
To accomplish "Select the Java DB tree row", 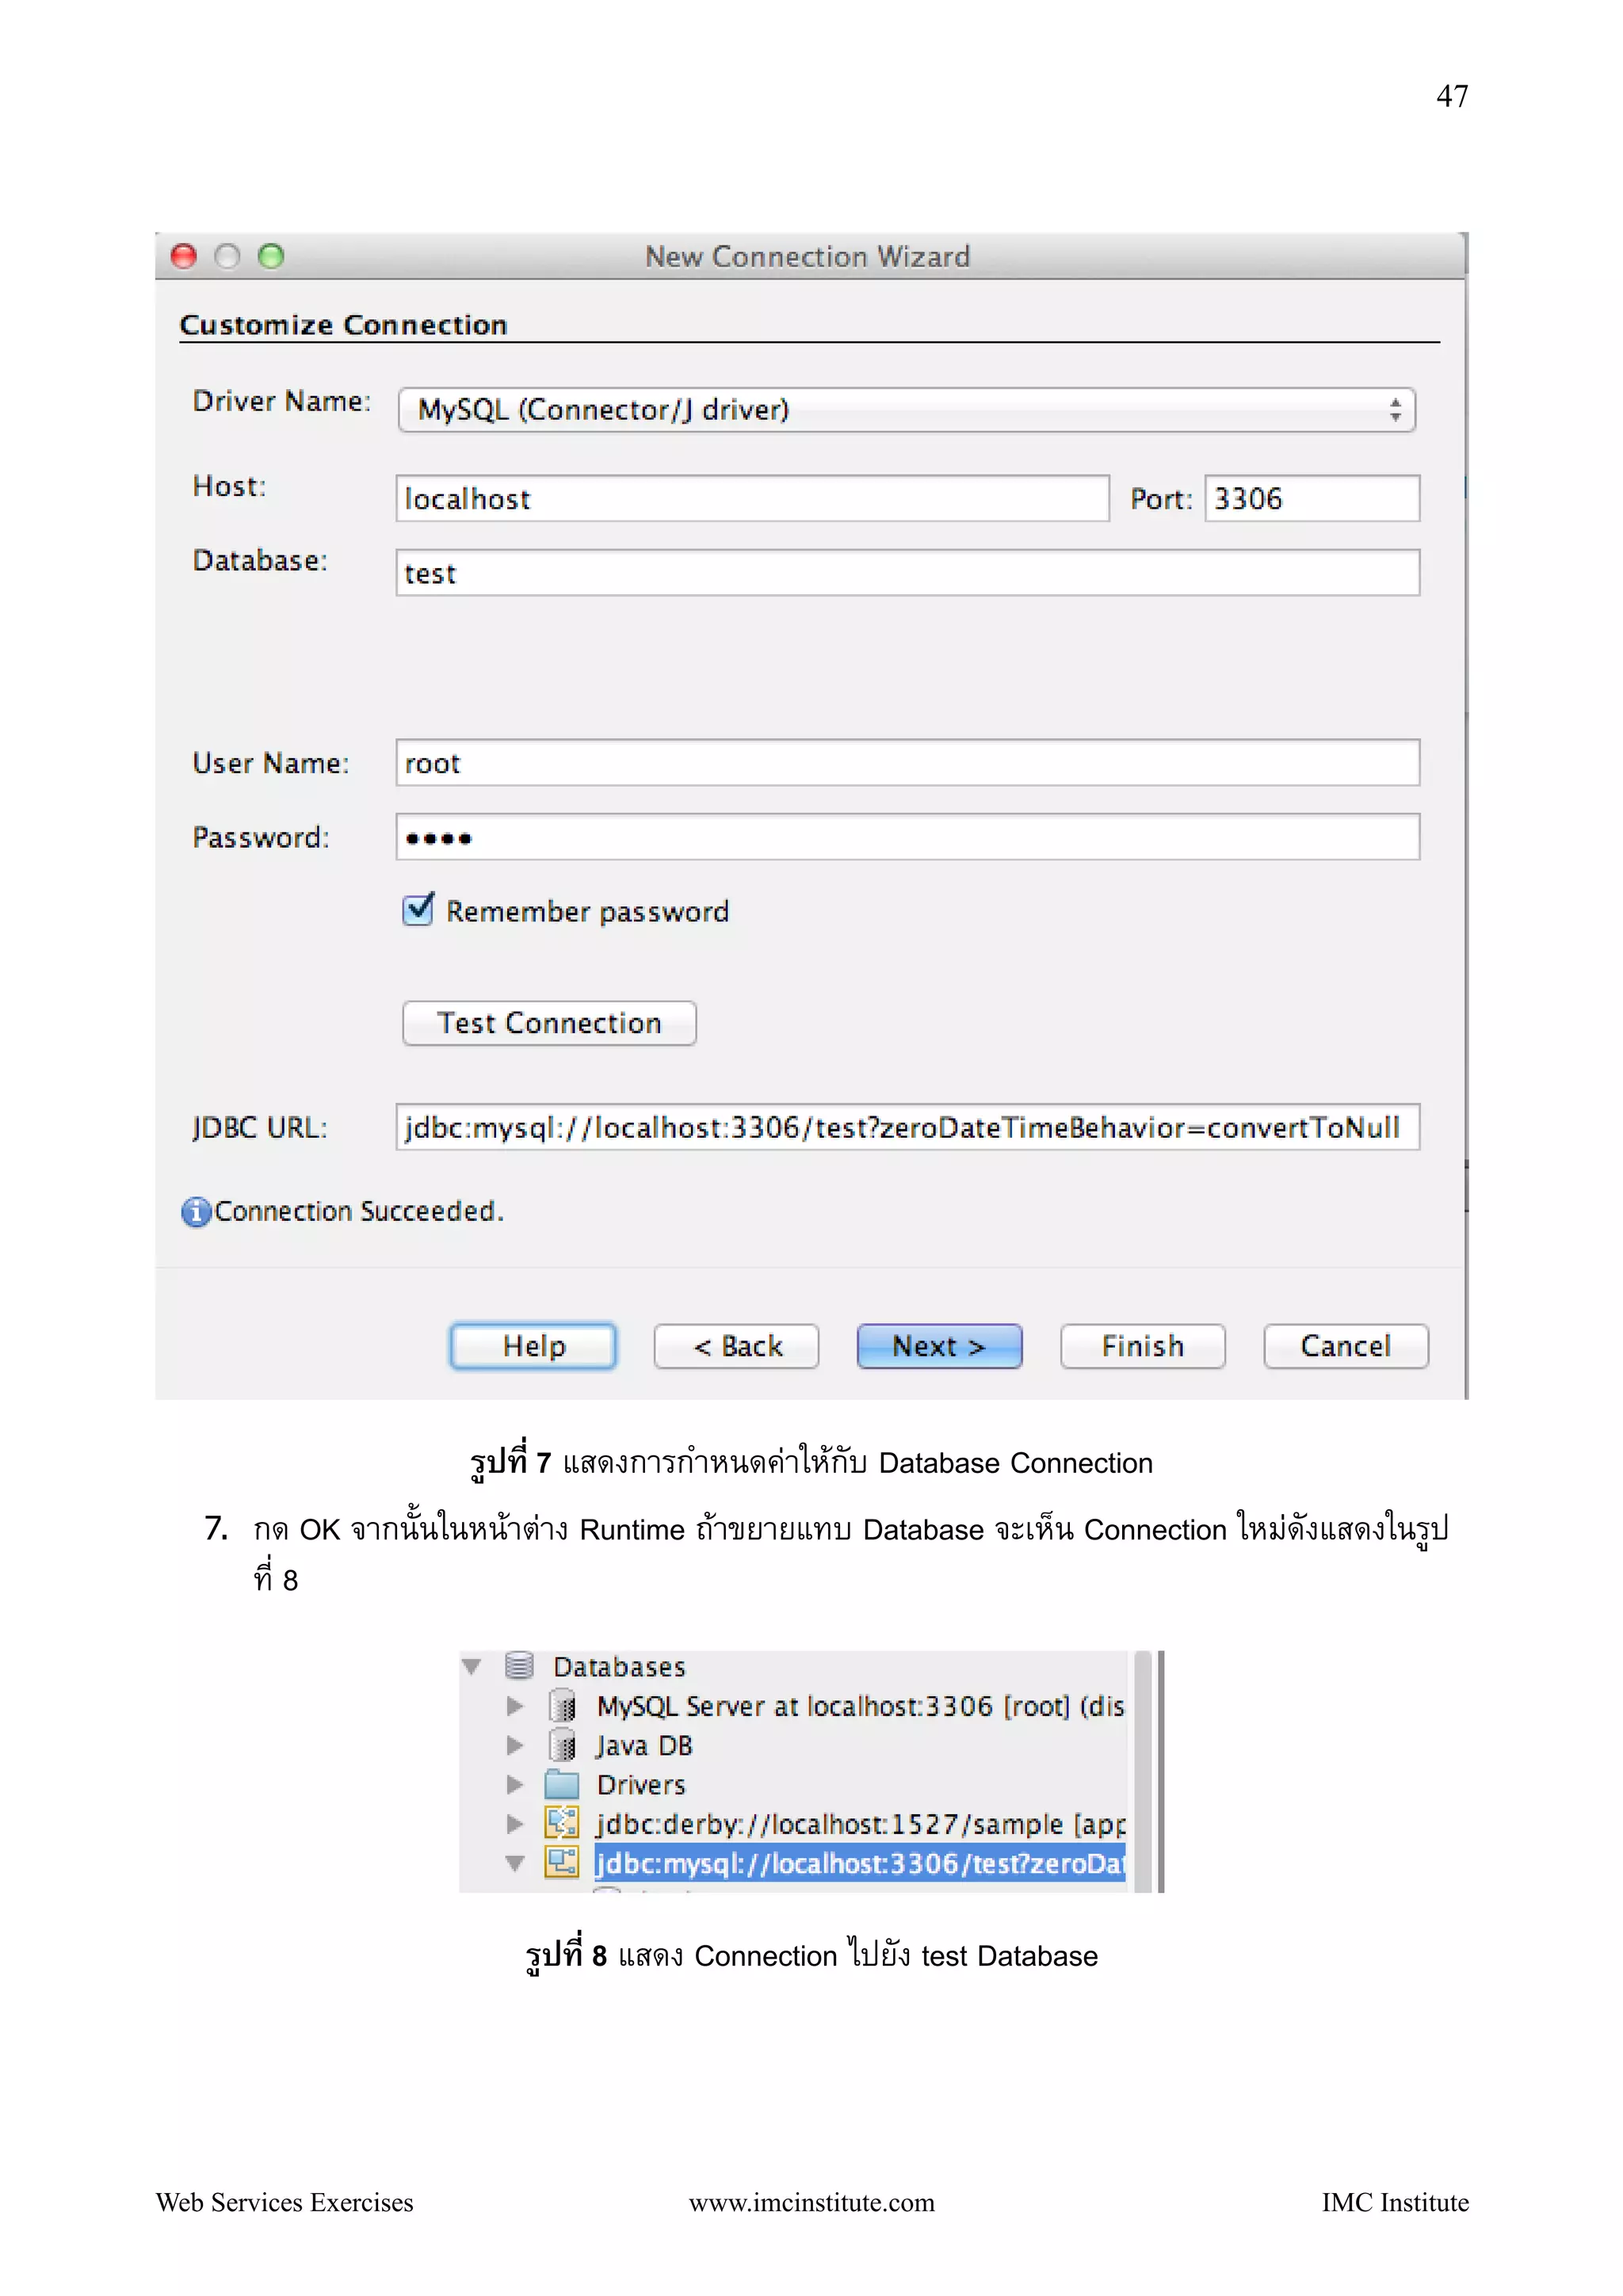I will click(644, 1746).
